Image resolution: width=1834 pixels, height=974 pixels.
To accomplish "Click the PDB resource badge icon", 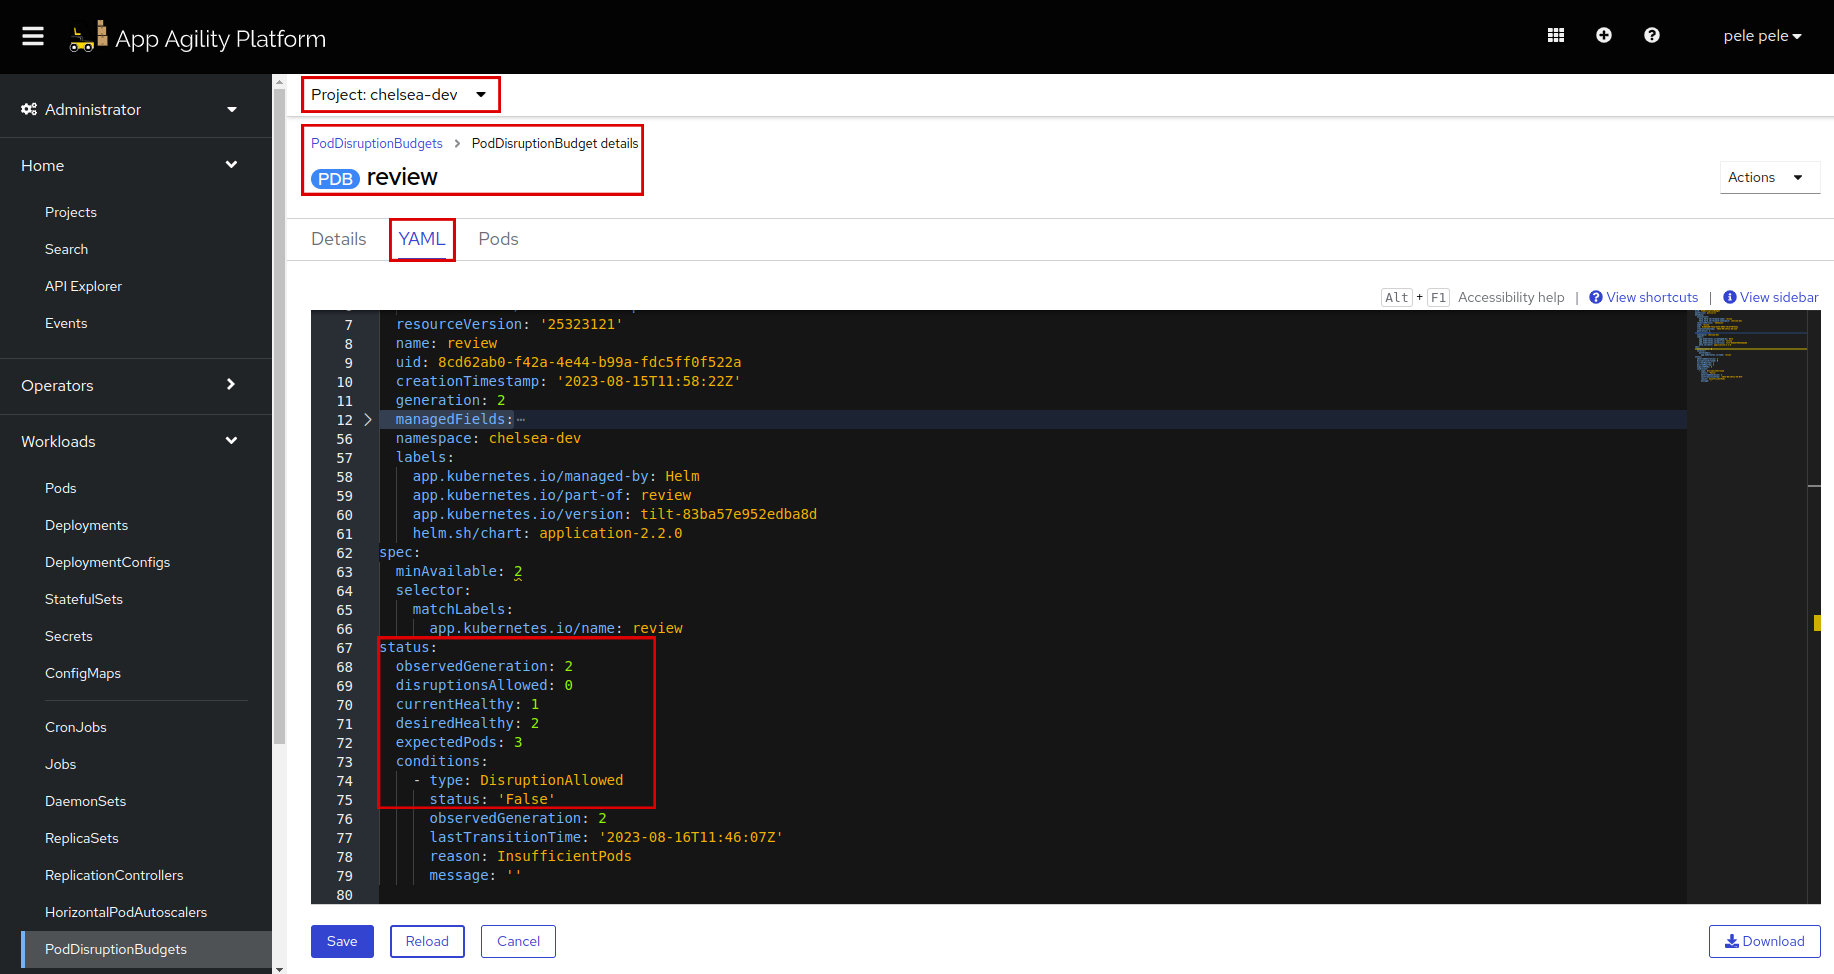I will (x=335, y=179).
